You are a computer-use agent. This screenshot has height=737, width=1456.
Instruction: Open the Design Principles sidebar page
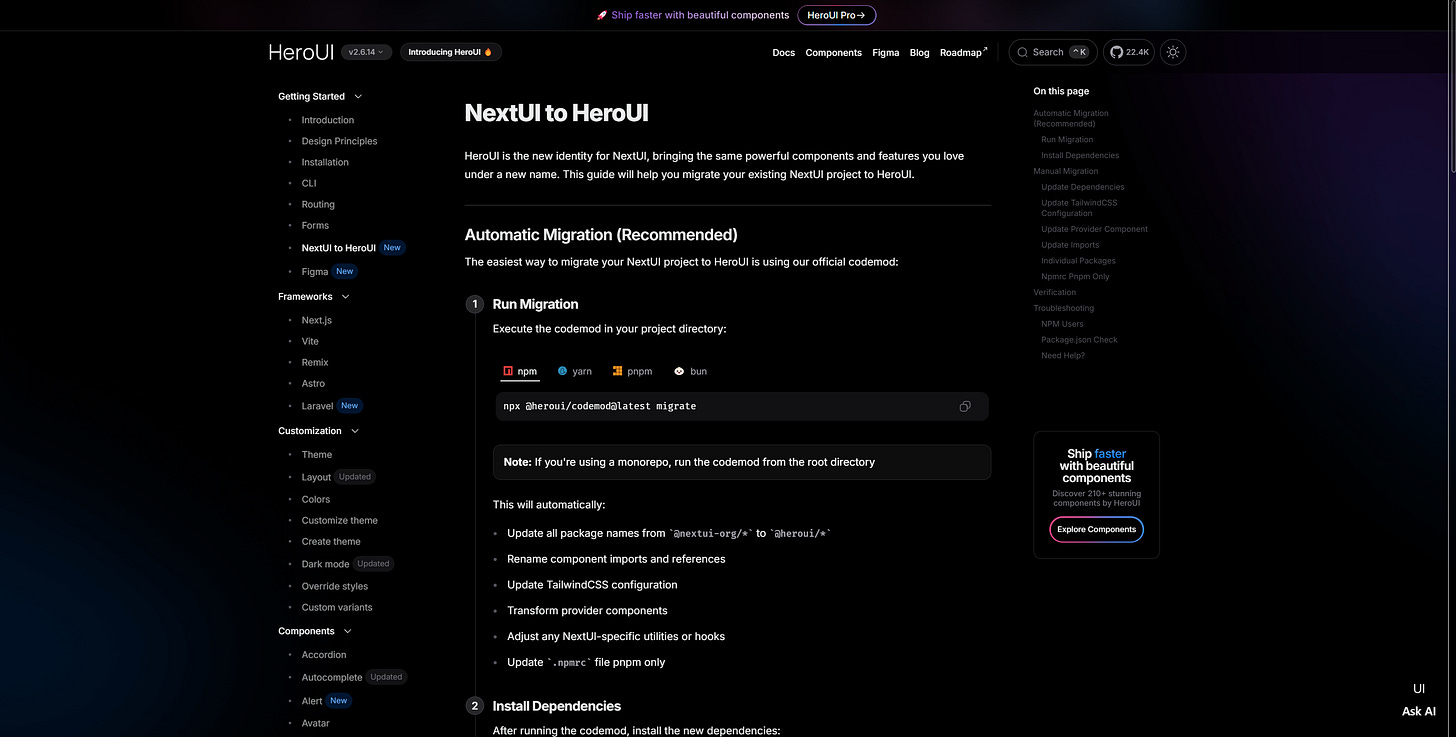[339, 141]
